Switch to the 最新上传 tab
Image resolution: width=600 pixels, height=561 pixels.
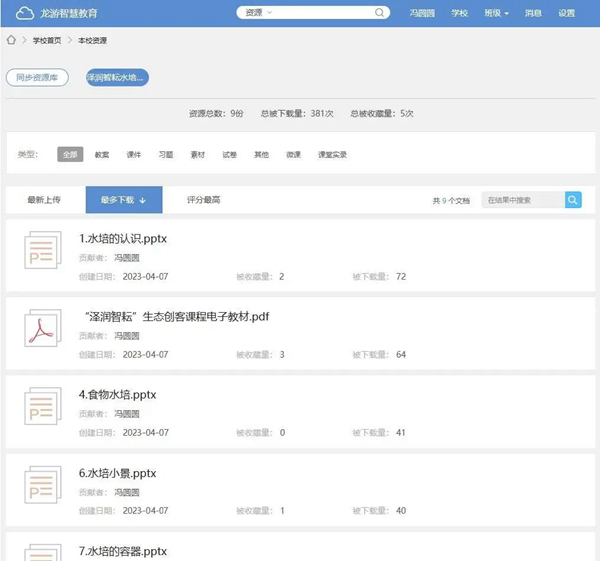(x=44, y=200)
